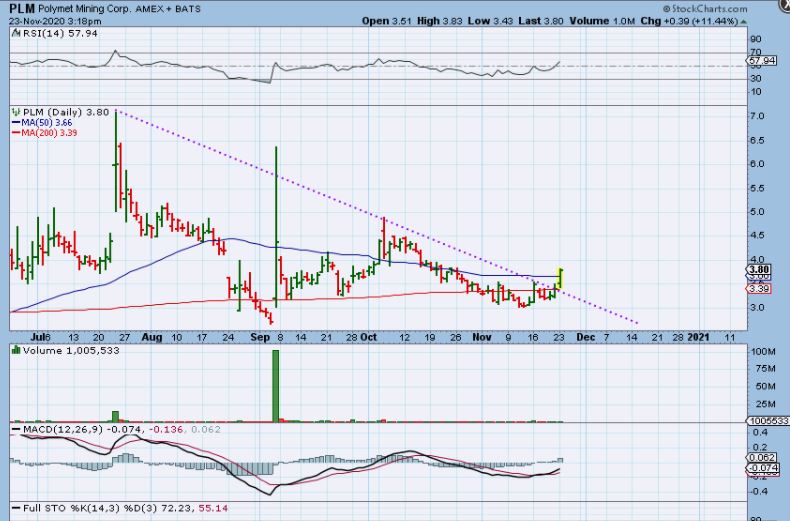Click the Open 3.51 value
Viewport: 790px width, 521px height.
point(386,21)
